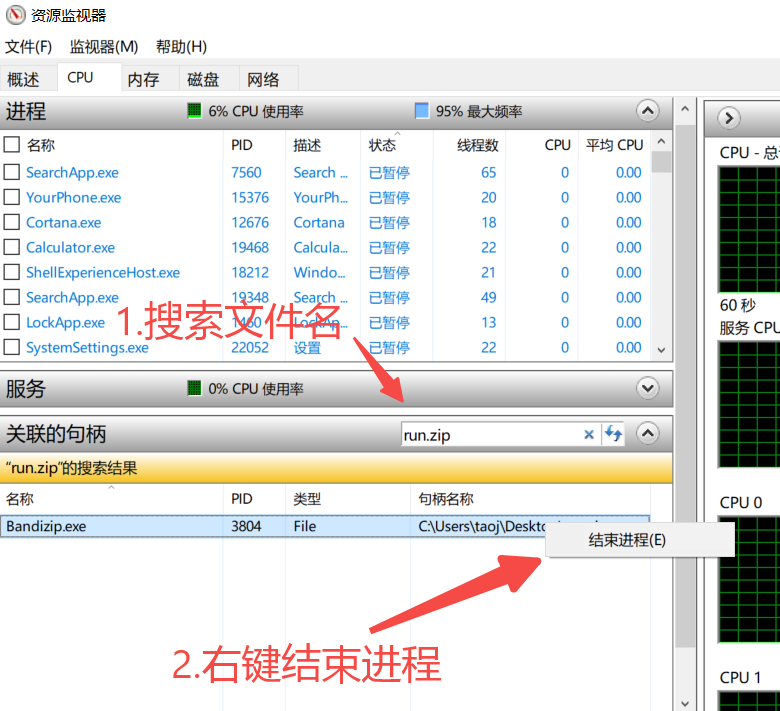
Task: Clear the run.zip search with the X icon
Action: point(589,434)
